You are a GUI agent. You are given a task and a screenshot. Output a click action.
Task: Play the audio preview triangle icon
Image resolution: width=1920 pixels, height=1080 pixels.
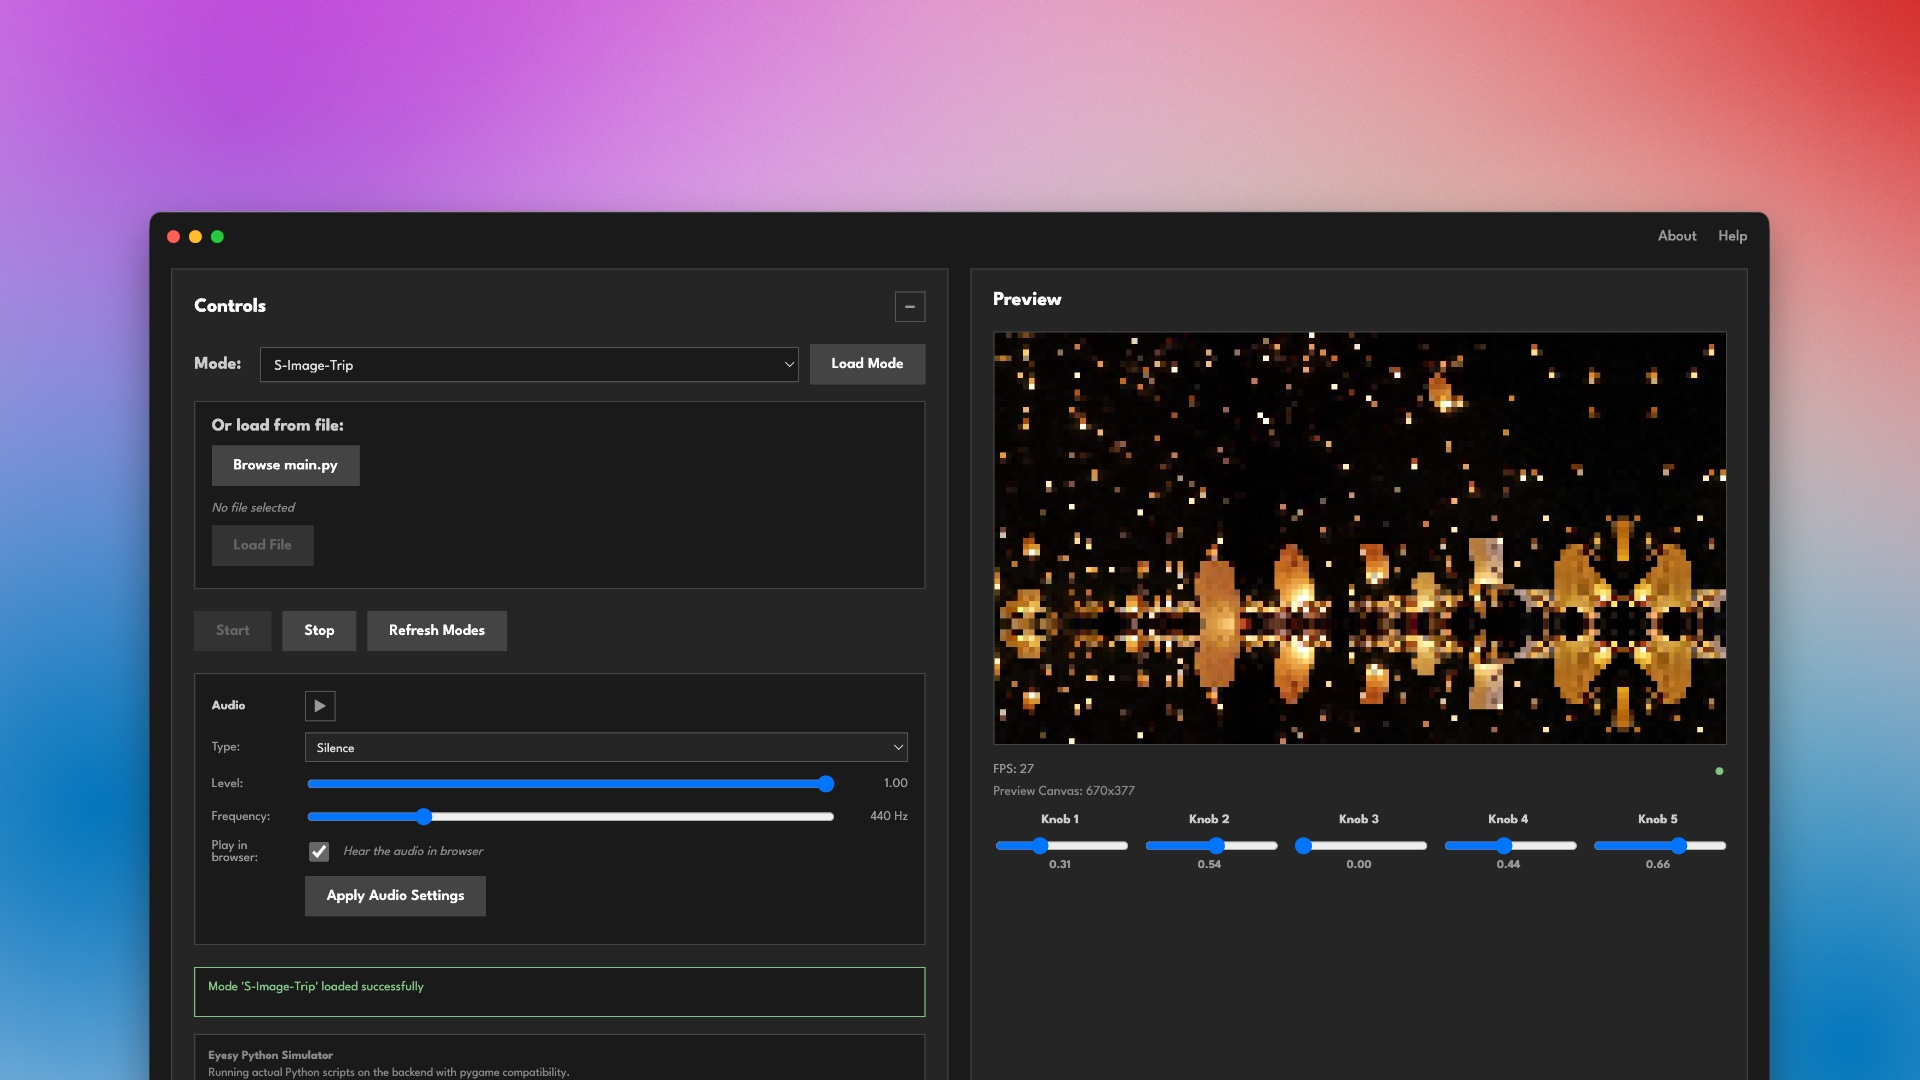coord(320,706)
